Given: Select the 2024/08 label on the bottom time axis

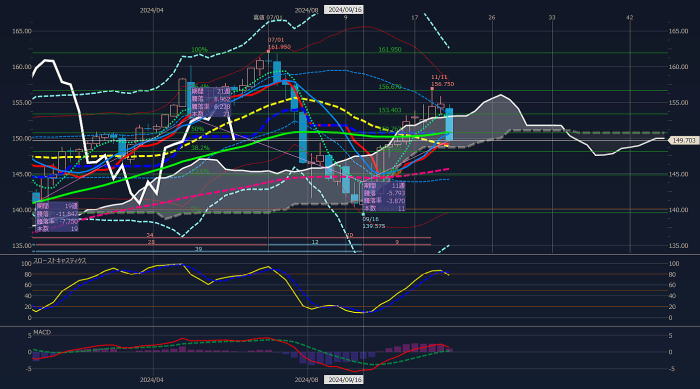Looking at the screenshot, I should pos(306,380).
